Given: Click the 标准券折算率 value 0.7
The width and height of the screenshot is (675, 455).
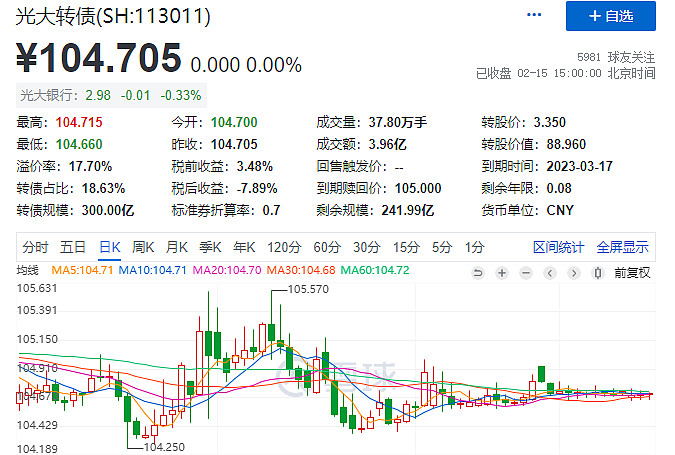Looking at the screenshot, I should coord(272,210).
